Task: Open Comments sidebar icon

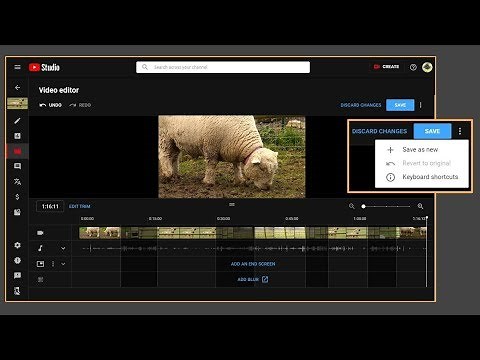Action: pyautogui.click(x=17, y=166)
